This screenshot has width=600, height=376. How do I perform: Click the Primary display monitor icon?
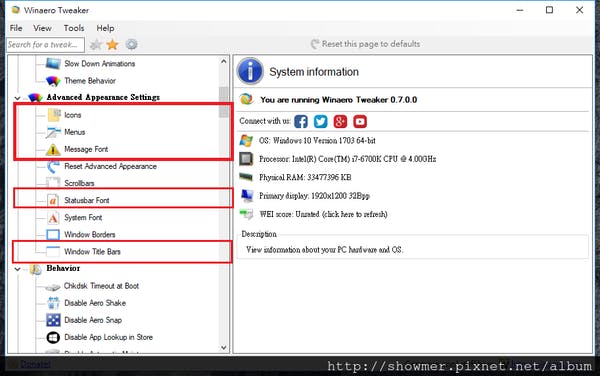247,195
